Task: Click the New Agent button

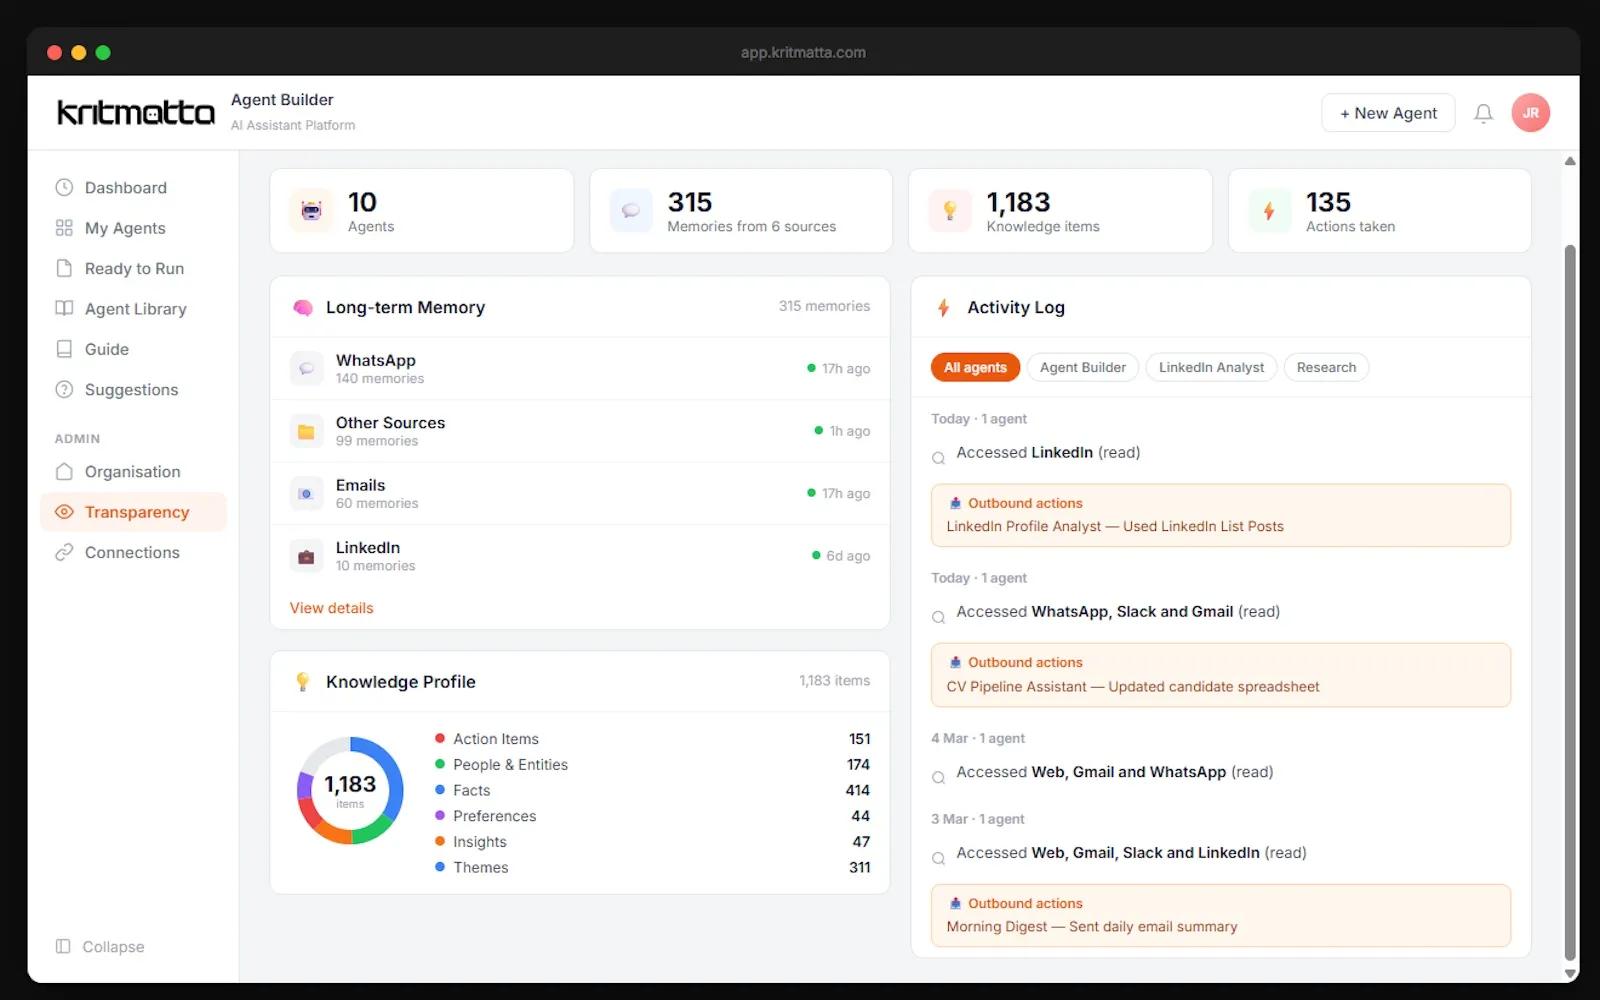Action: (1388, 114)
